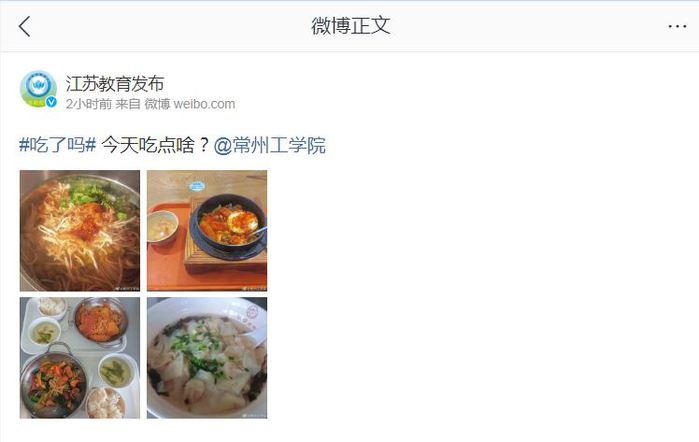The image size is (699, 442).
Task: Click the blue verified badge on avatar
Action: pyautogui.click(x=51, y=102)
